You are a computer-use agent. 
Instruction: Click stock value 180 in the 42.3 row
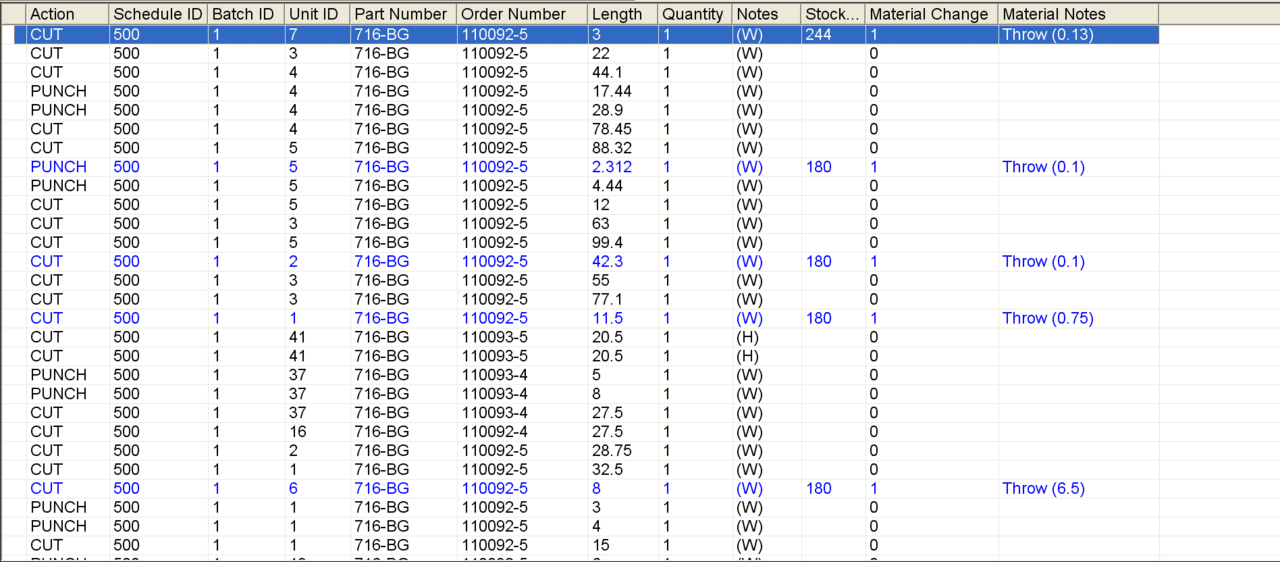(818, 261)
